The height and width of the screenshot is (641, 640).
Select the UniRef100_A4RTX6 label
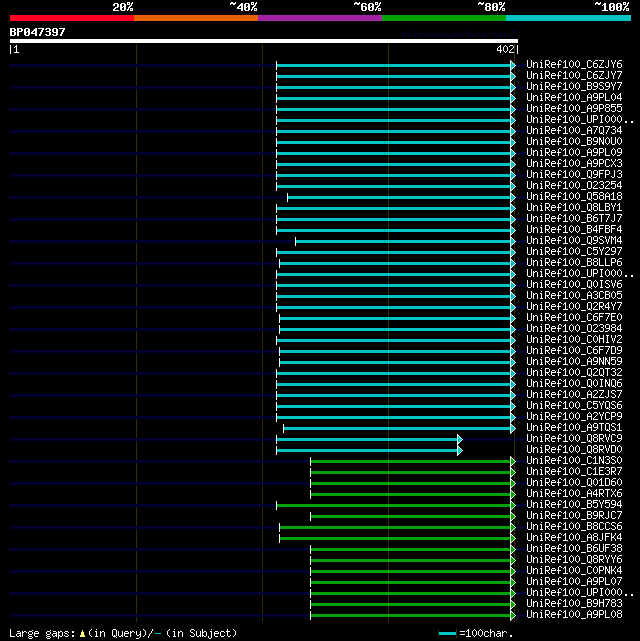574,493
